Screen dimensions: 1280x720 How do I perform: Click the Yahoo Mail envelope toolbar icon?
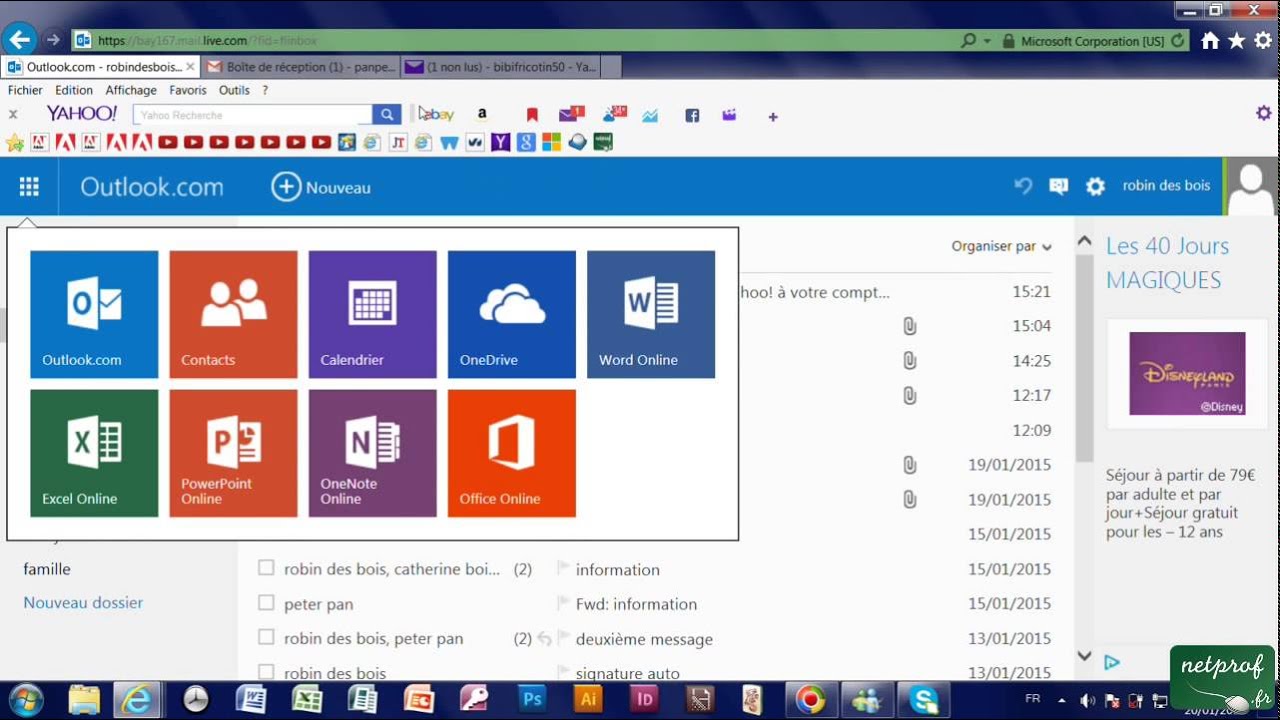tap(571, 115)
